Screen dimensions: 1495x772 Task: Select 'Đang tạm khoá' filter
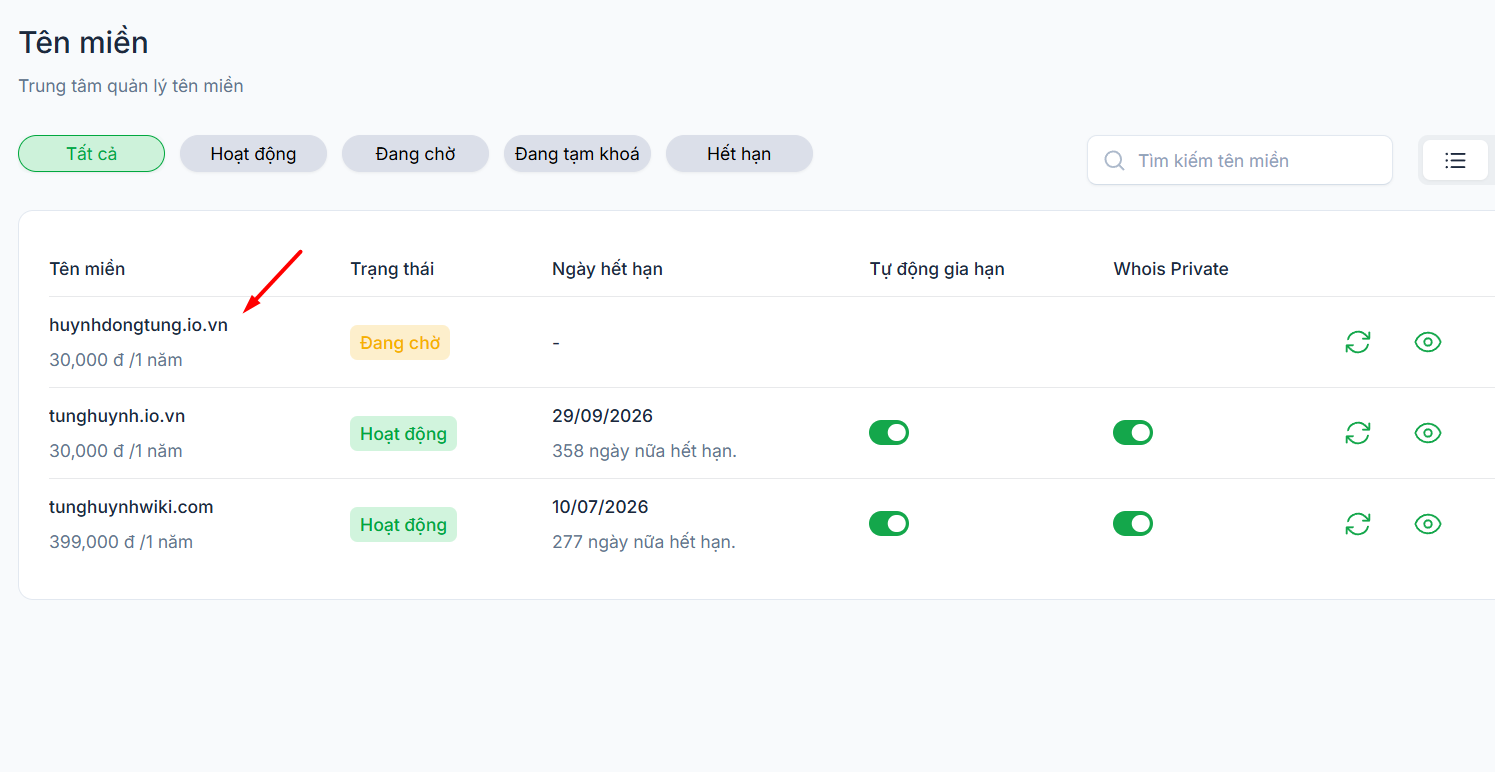(577, 154)
